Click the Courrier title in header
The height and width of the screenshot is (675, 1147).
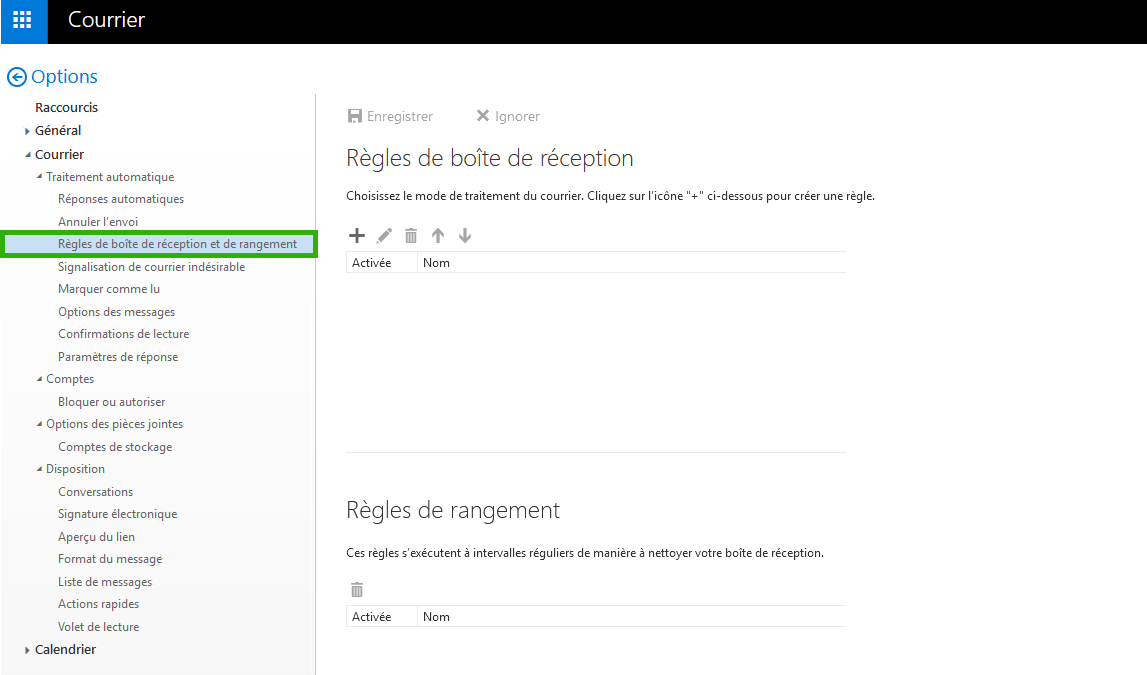(x=107, y=20)
